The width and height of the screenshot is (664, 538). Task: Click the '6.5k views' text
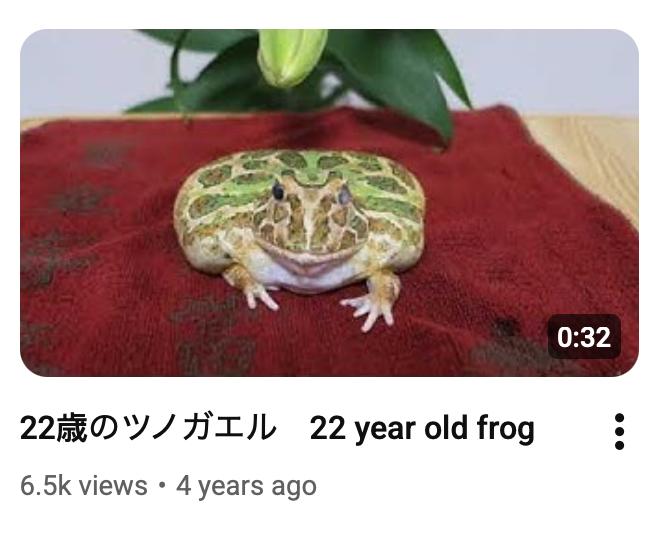pos(84,485)
